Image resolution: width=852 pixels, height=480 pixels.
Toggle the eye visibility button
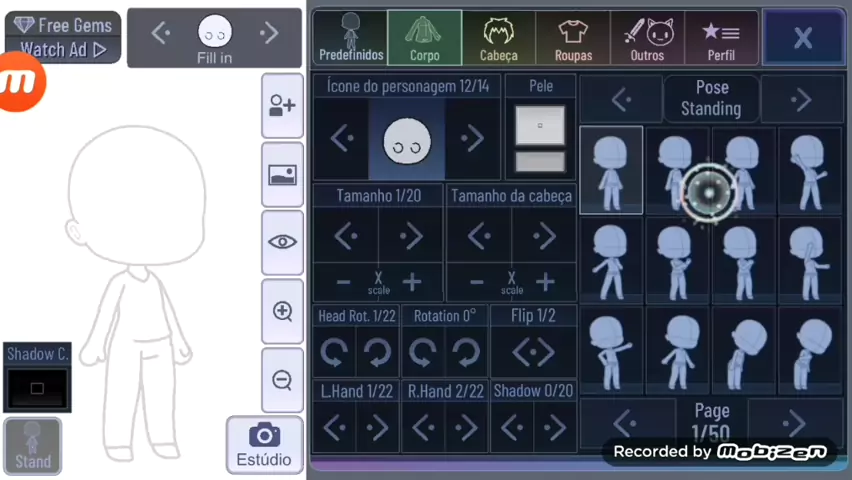282,242
